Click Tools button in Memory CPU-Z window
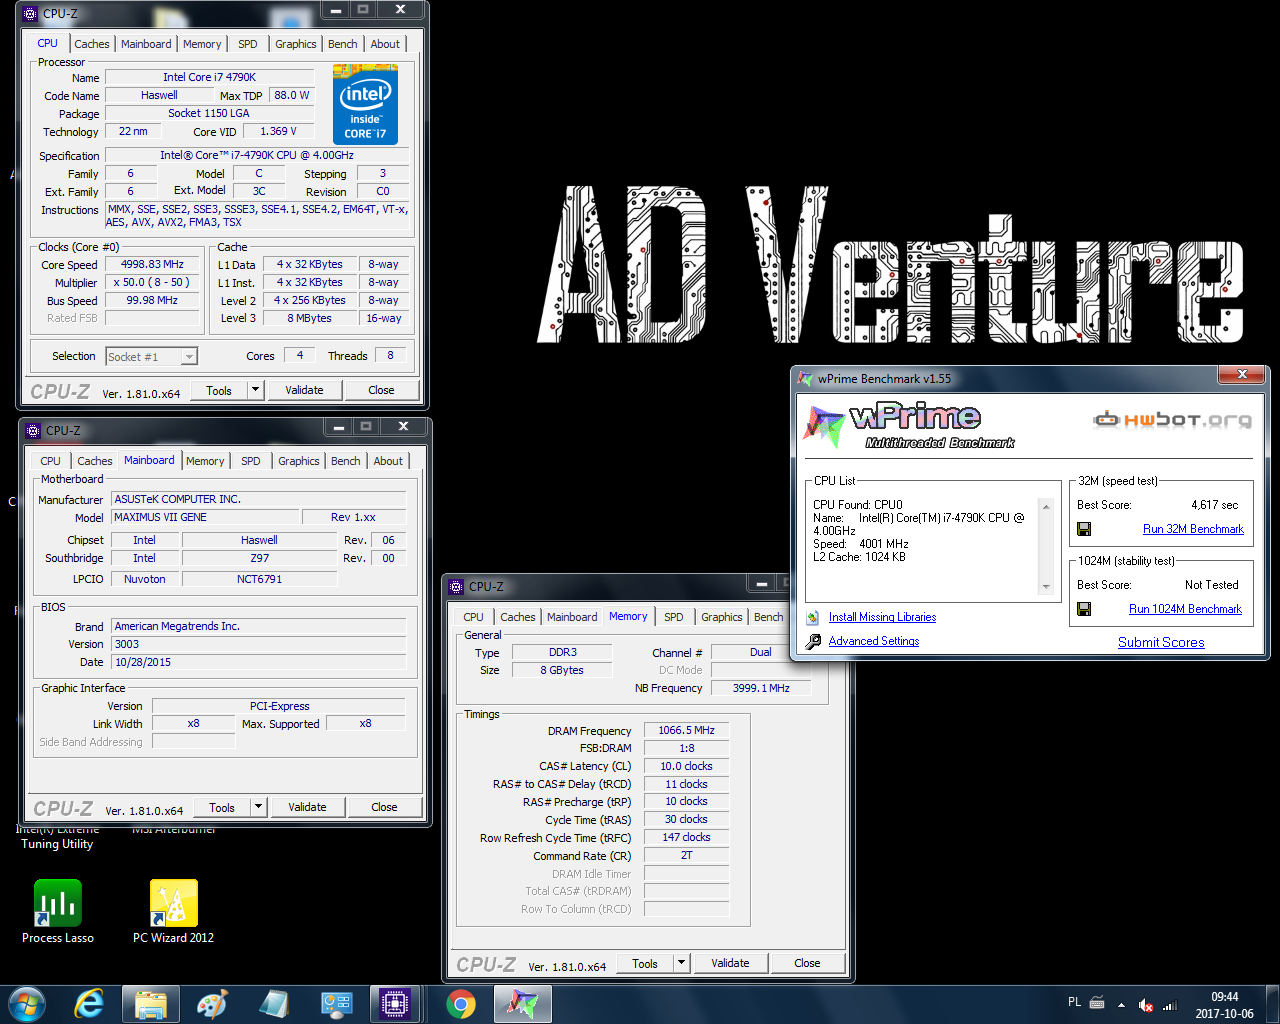Image resolution: width=1280 pixels, height=1024 pixels. [x=645, y=963]
